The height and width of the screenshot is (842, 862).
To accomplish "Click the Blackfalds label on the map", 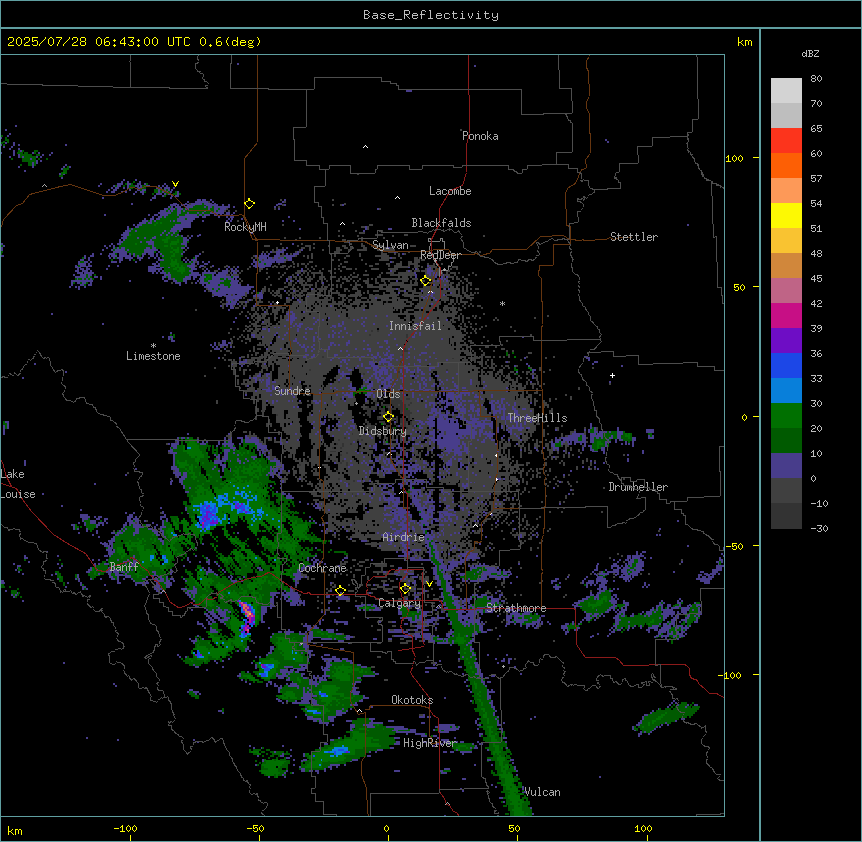I will click(441, 223).
